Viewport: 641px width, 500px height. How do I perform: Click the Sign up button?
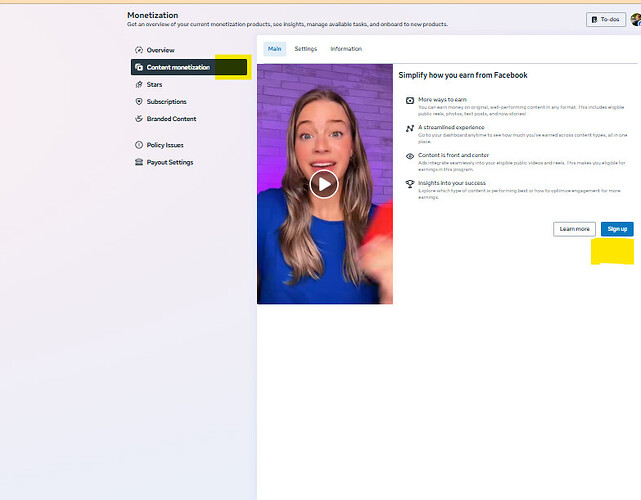(x=617, y=229)
